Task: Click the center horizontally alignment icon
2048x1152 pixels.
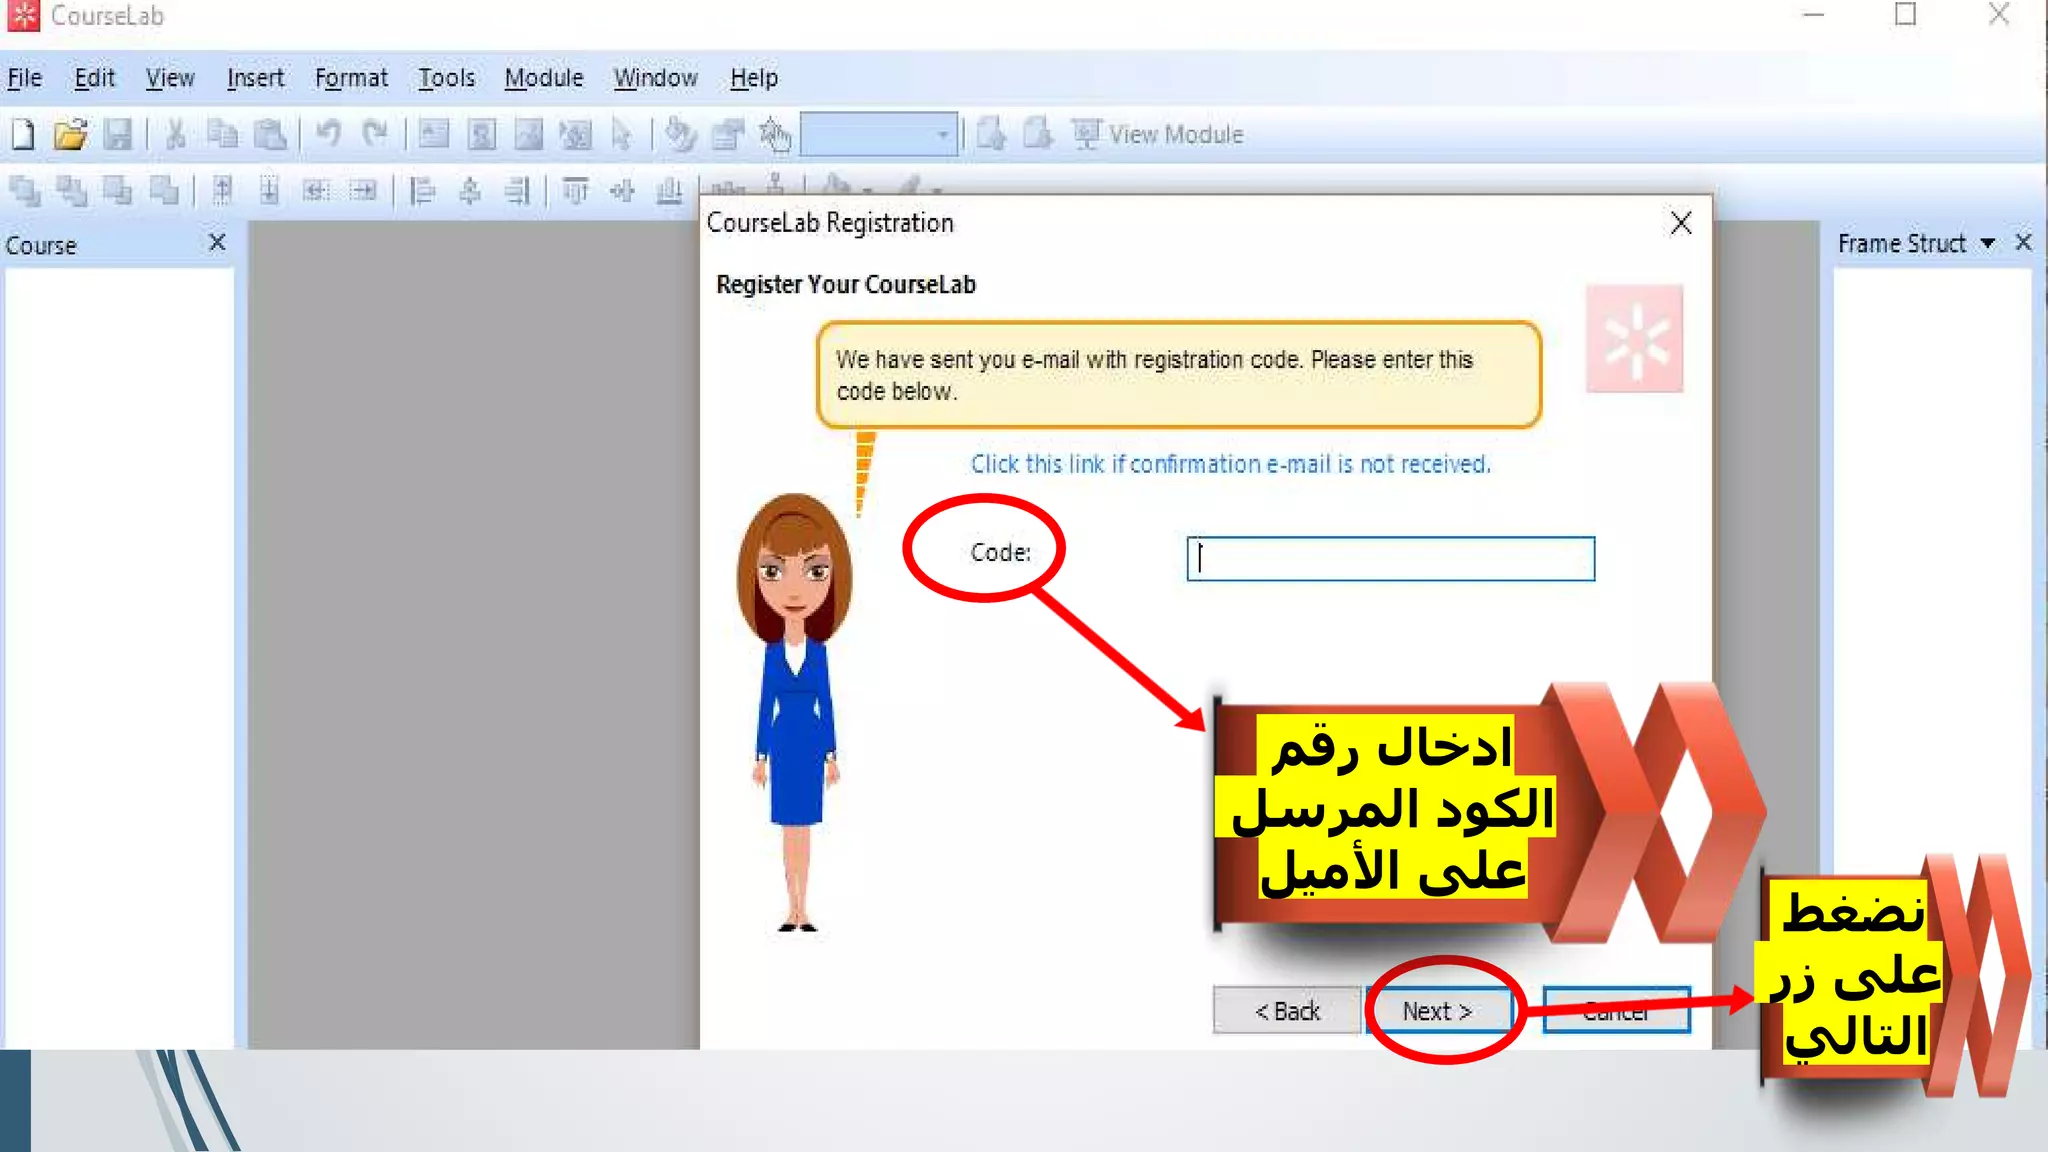Action: [x=470, y=190]
